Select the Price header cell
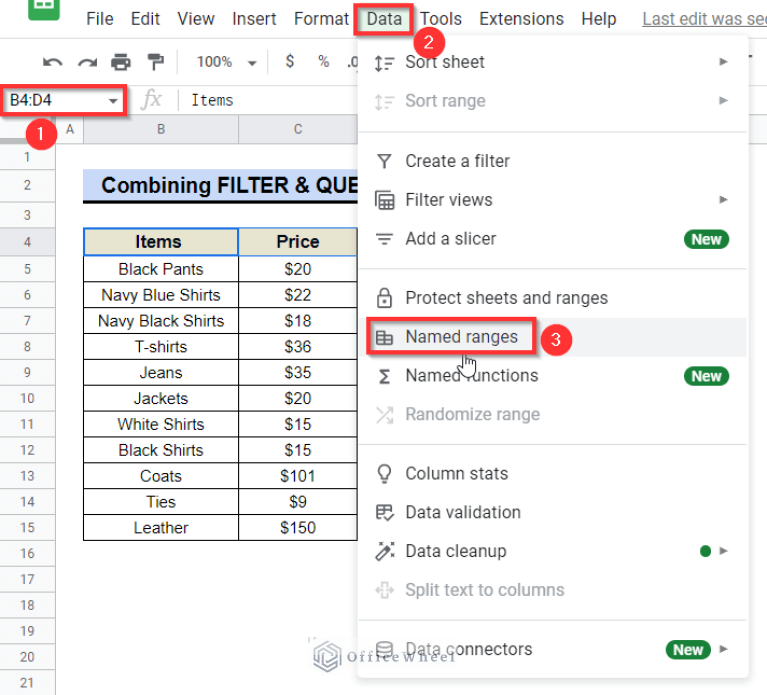The height and width of the screenshot is (695, 767). (298, 242)
